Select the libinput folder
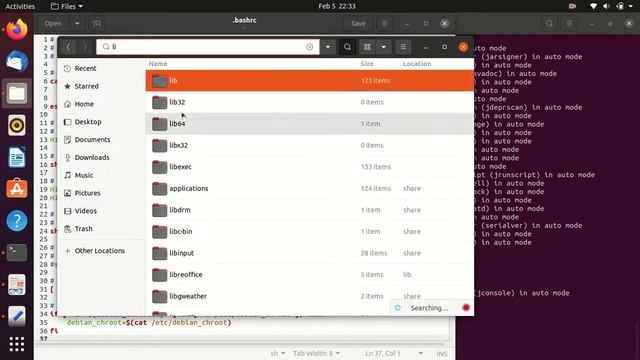The image size is (640, 360). [x=309, y=253]
